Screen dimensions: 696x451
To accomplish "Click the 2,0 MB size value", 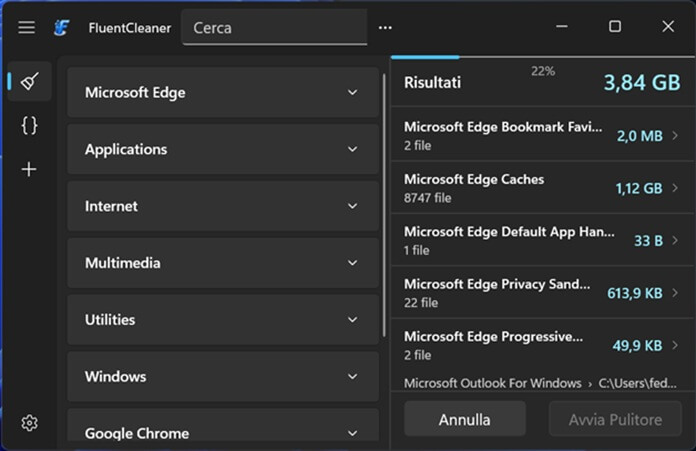I will point(640,136).
